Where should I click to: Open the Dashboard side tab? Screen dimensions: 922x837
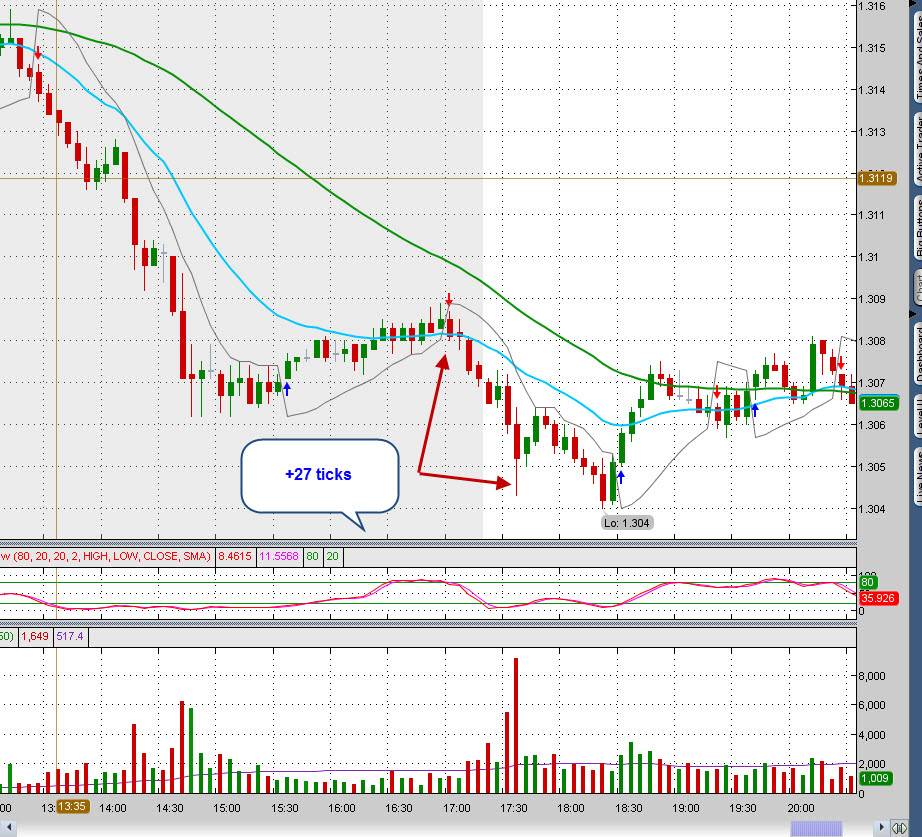click(917, 352)
